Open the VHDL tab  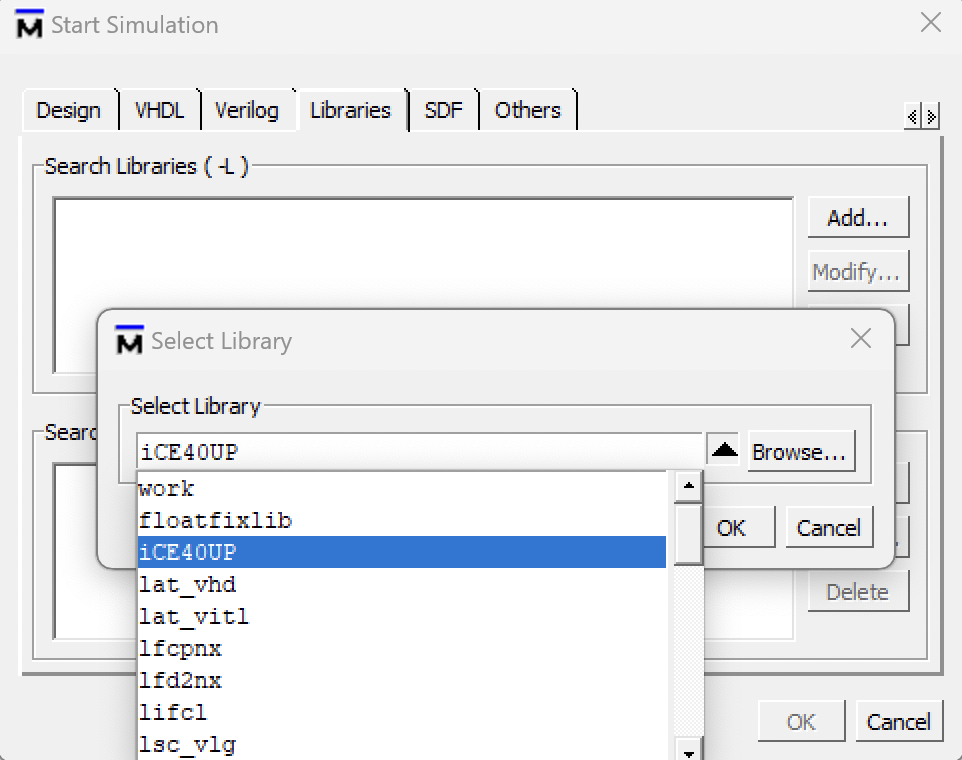tap(160, 110)
